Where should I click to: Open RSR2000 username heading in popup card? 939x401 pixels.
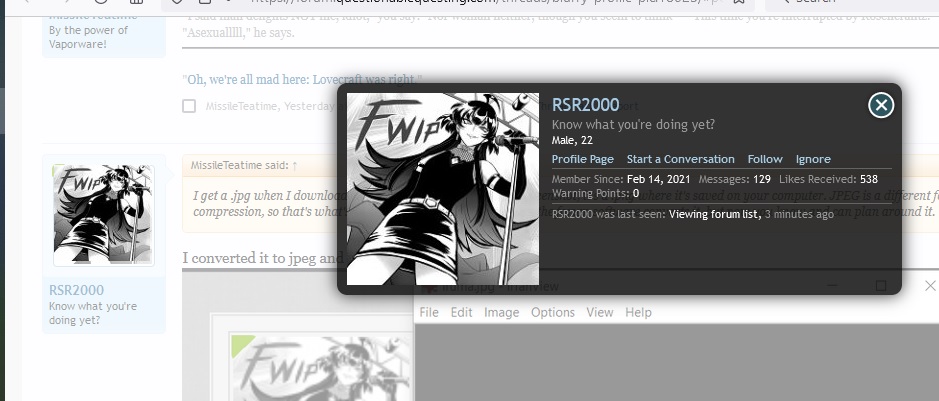[585, 105]
